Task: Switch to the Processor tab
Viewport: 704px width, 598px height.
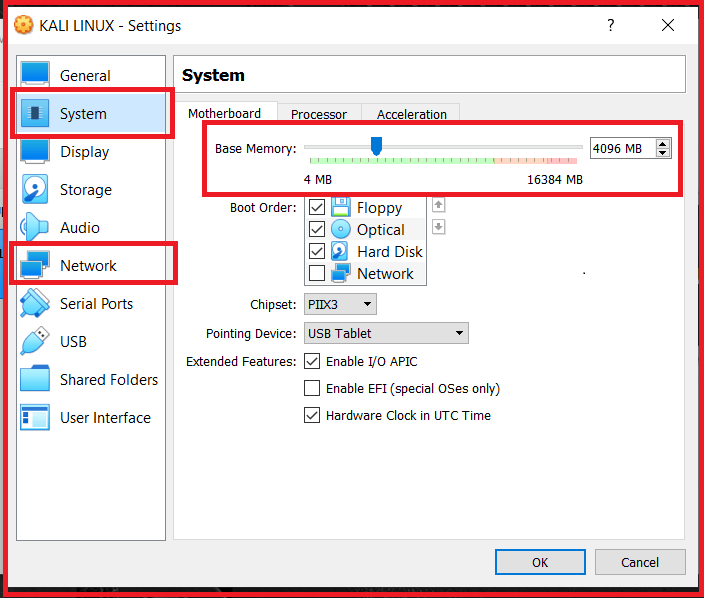Action: tap(319, 114)
